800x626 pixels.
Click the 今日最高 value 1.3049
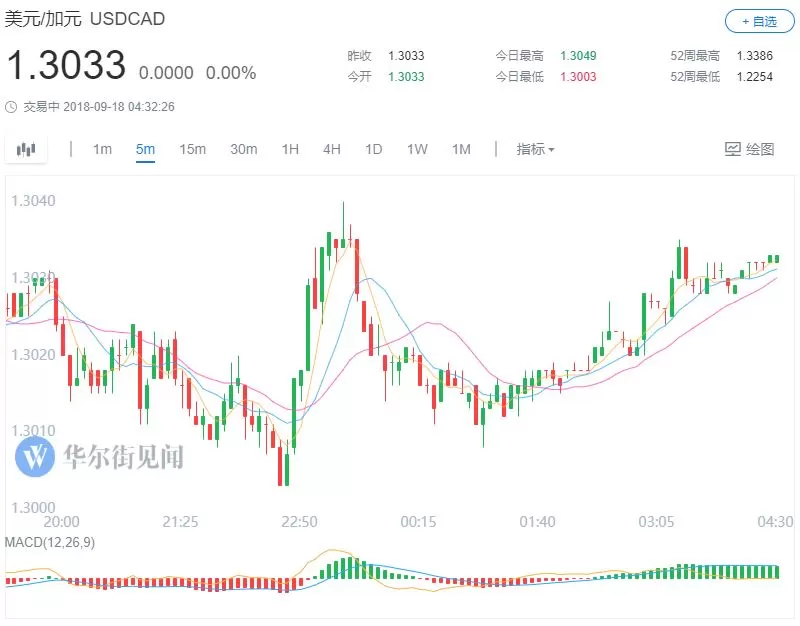(578, 56)
